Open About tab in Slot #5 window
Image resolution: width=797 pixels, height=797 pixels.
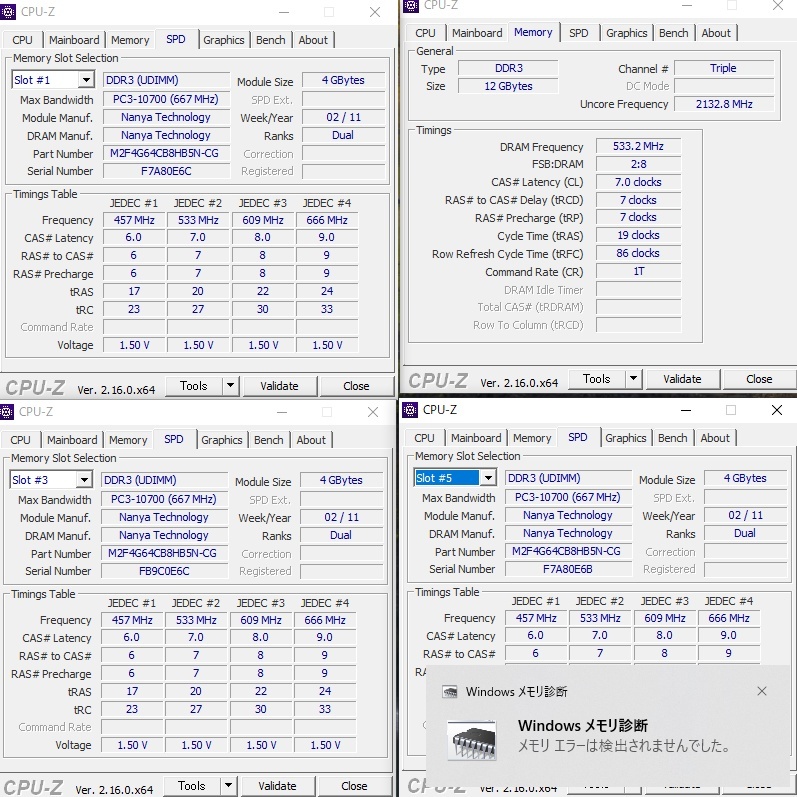pyautogui.click(x=715, y=438)
